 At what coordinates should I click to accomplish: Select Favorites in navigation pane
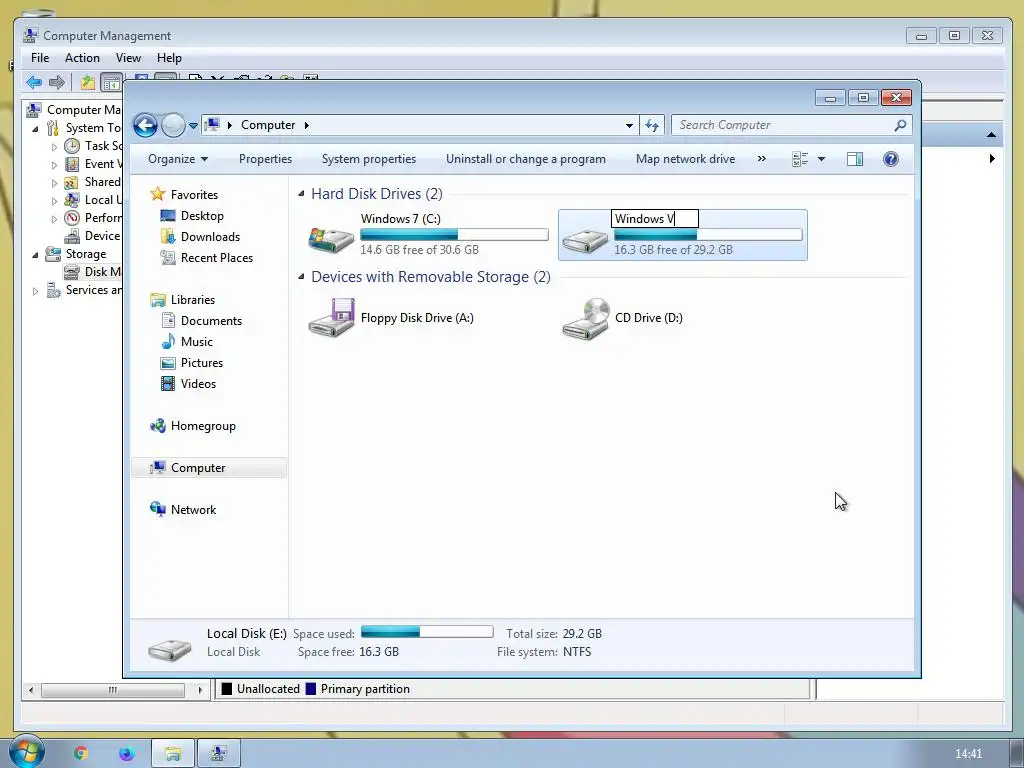point(194,195)
